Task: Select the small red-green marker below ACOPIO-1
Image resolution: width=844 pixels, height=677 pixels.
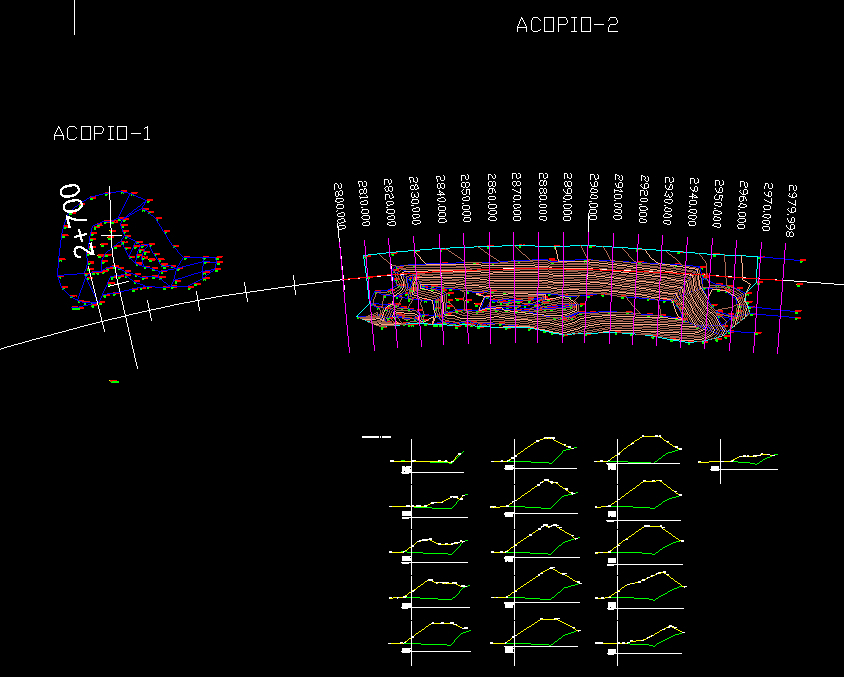Action: click(x=114, y=381)
